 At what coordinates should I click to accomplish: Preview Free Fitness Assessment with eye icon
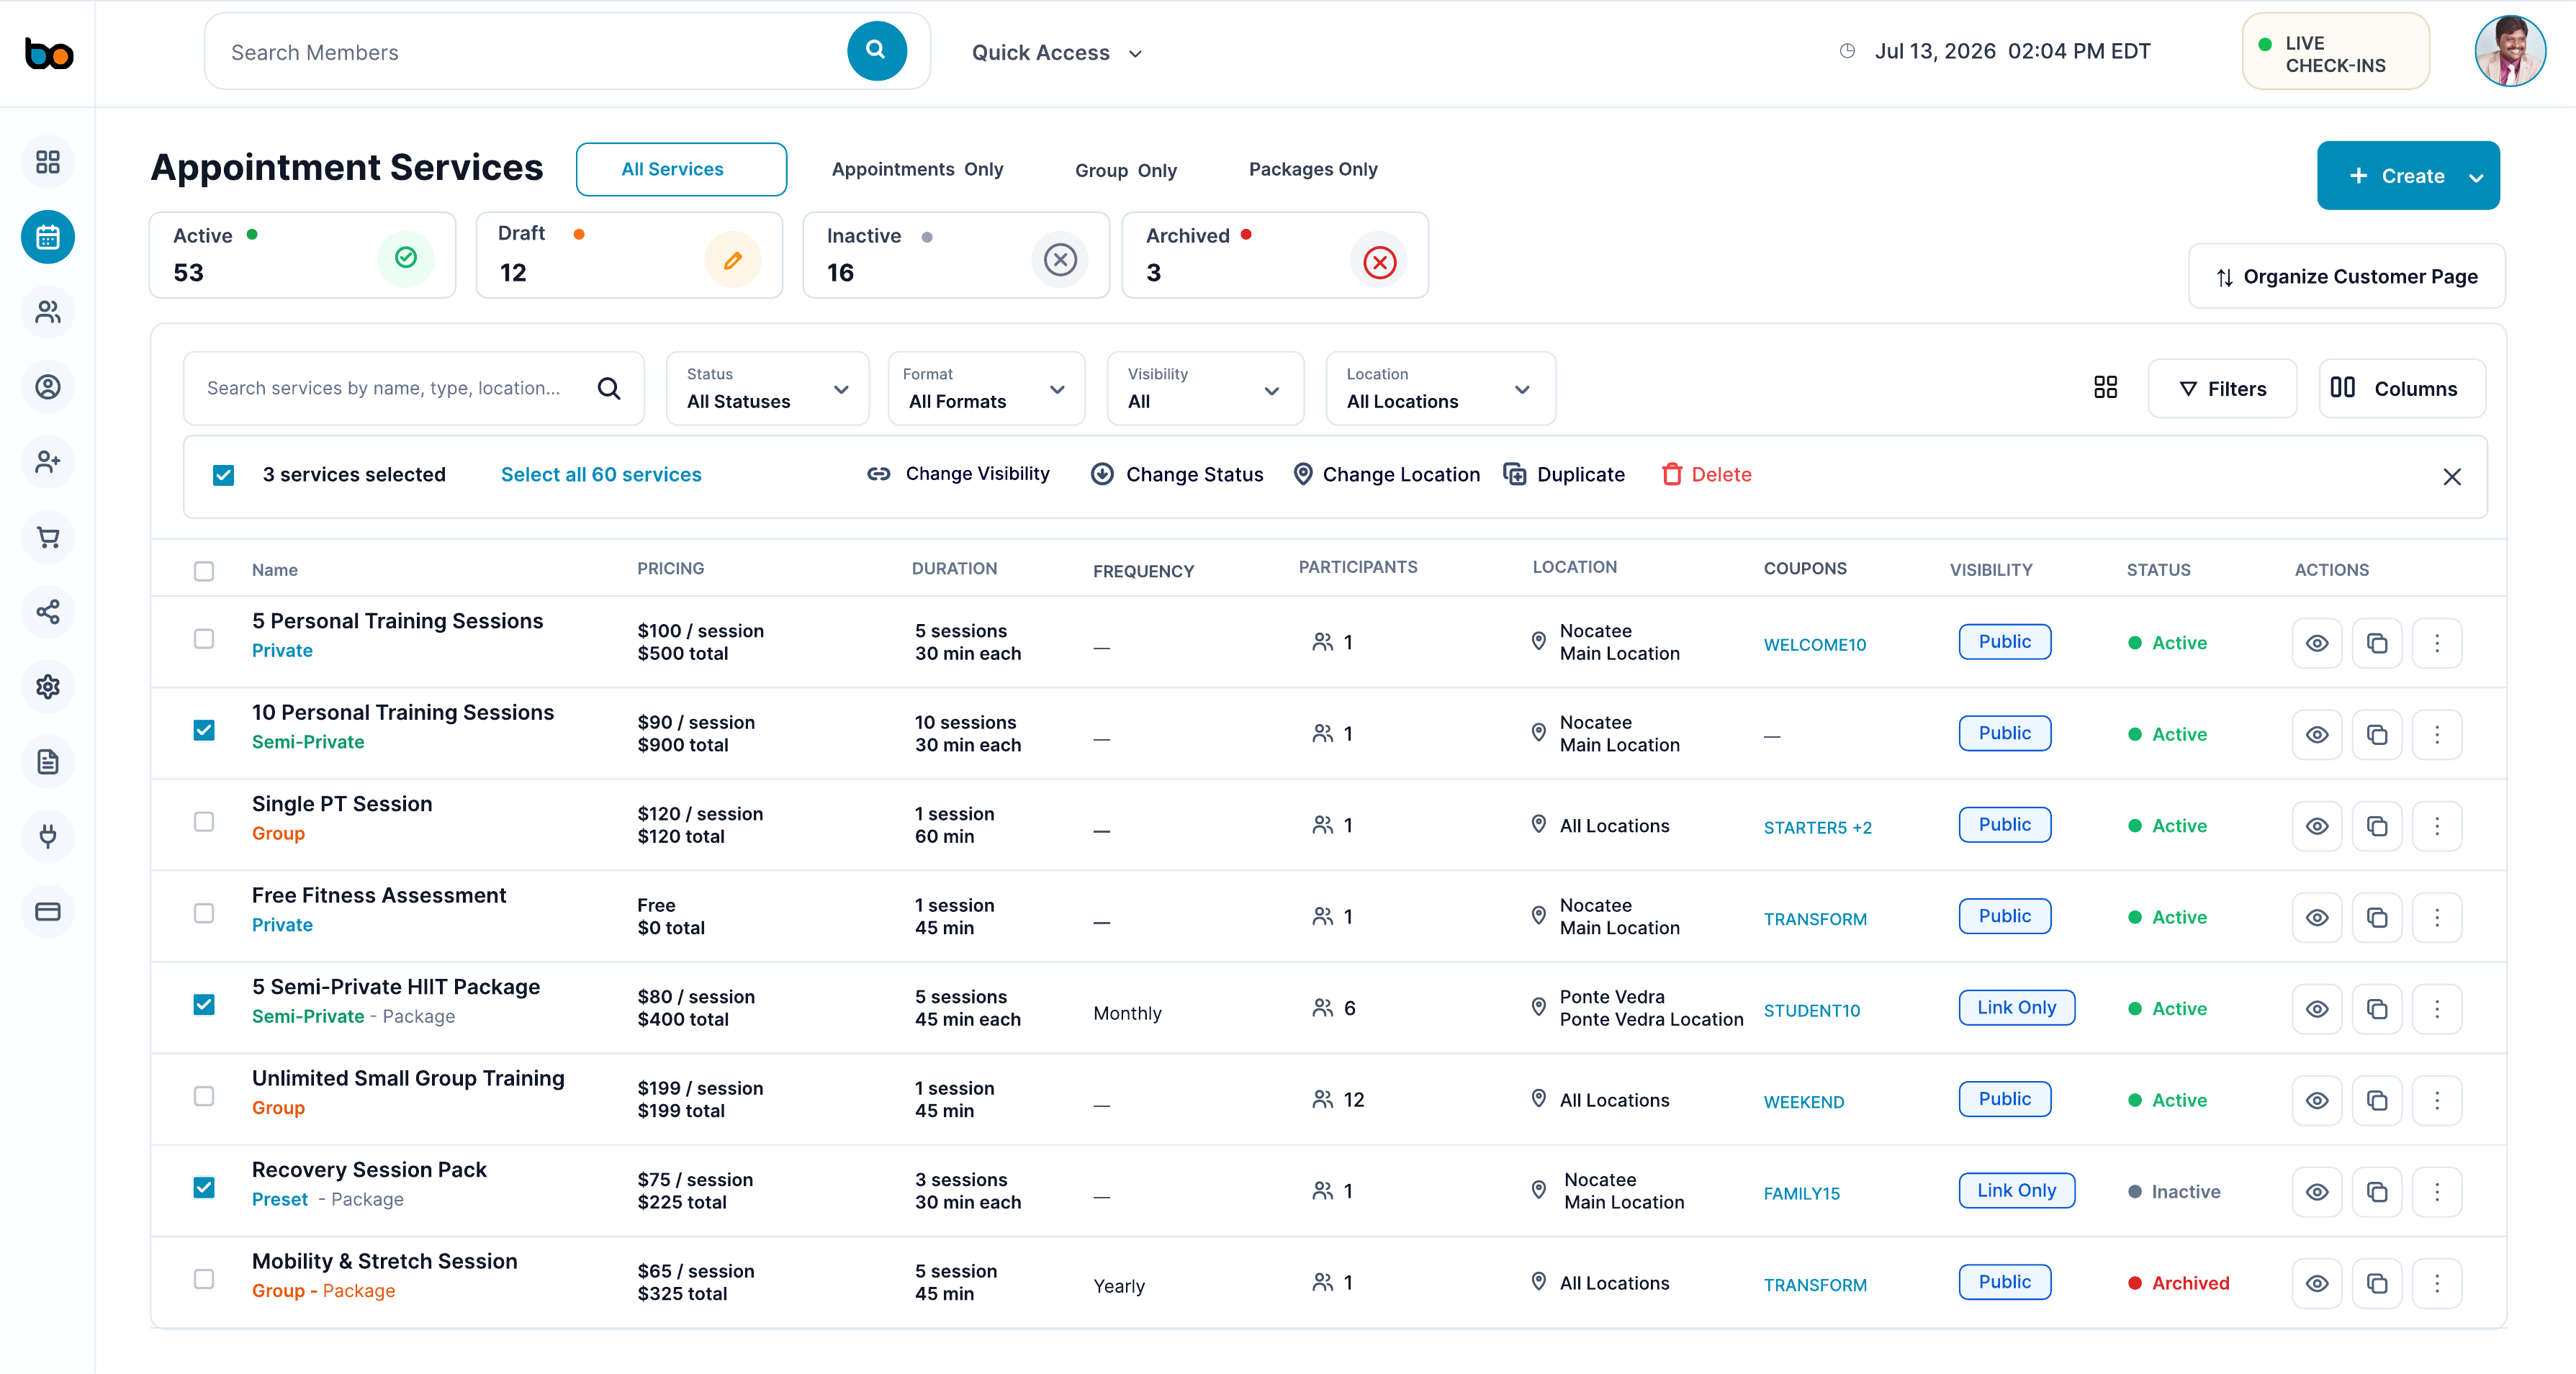tap(2317, 917)
